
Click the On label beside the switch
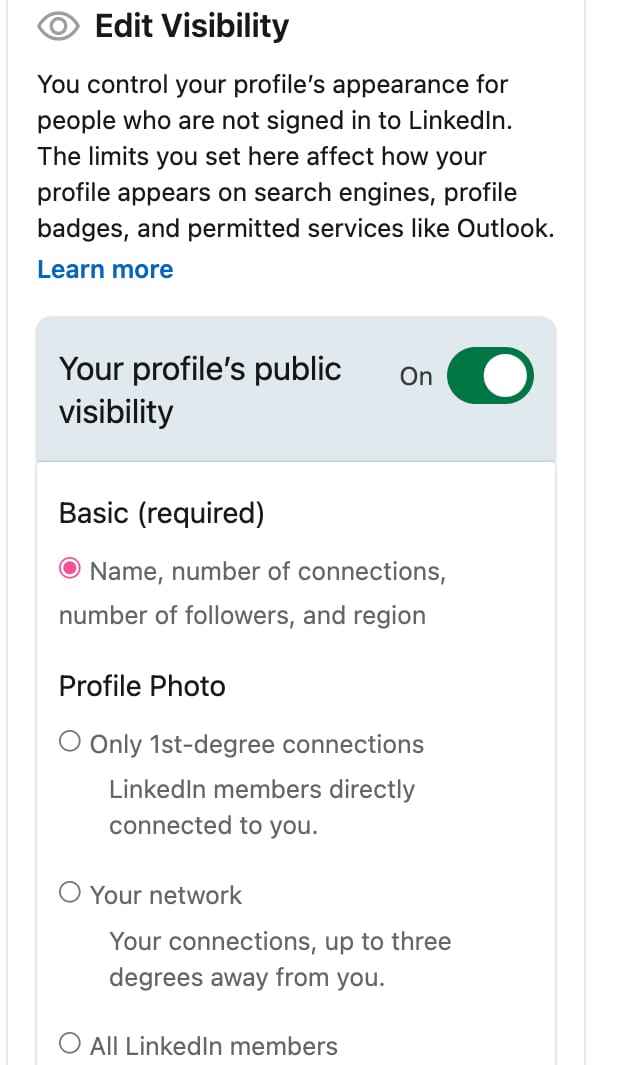[x=415, y=376]
